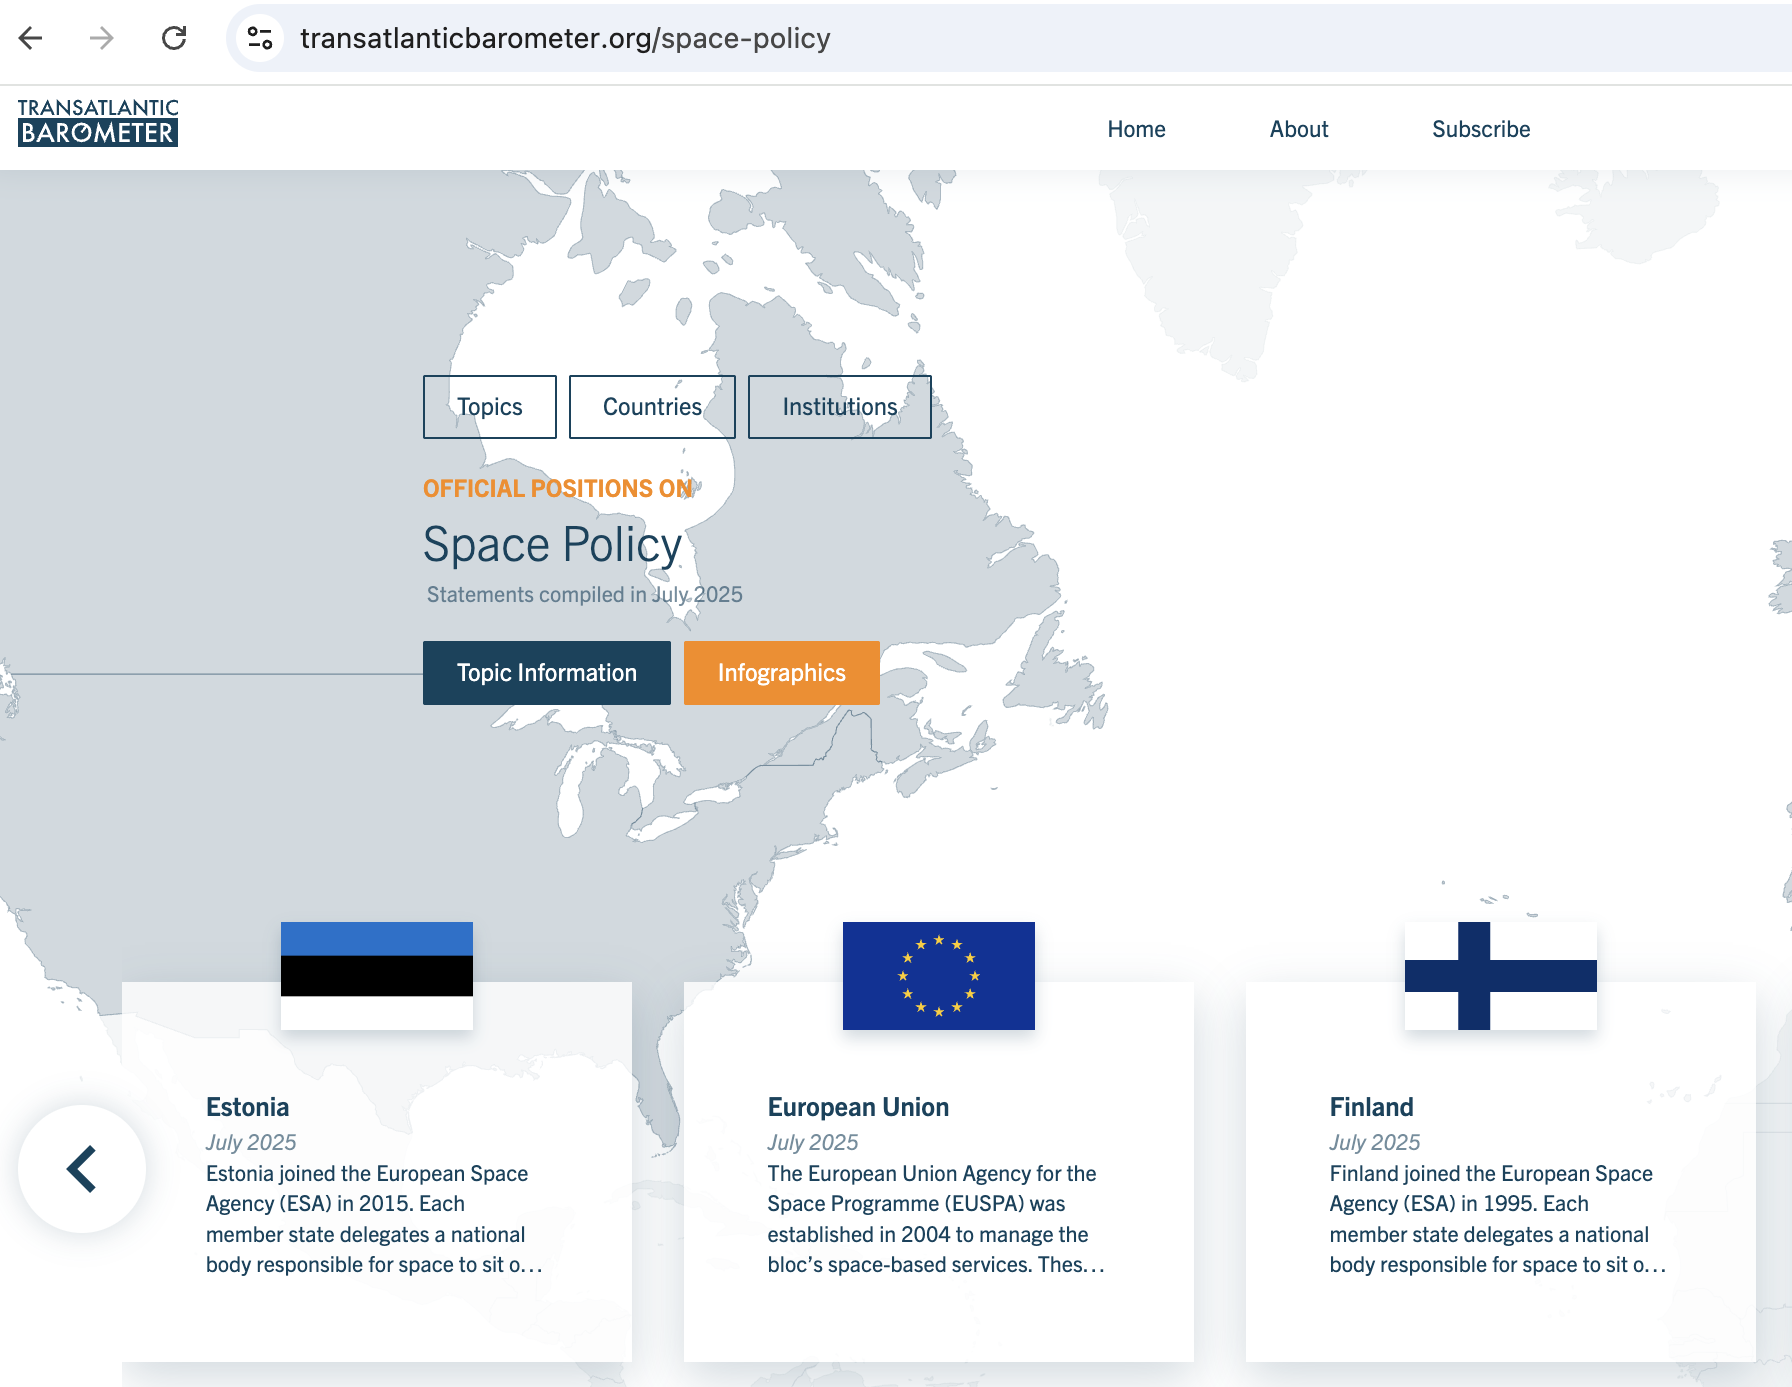This screenshot has height=1387, width=1792.
Task: Click the browser forward arrow
Action: coord(102,38)
